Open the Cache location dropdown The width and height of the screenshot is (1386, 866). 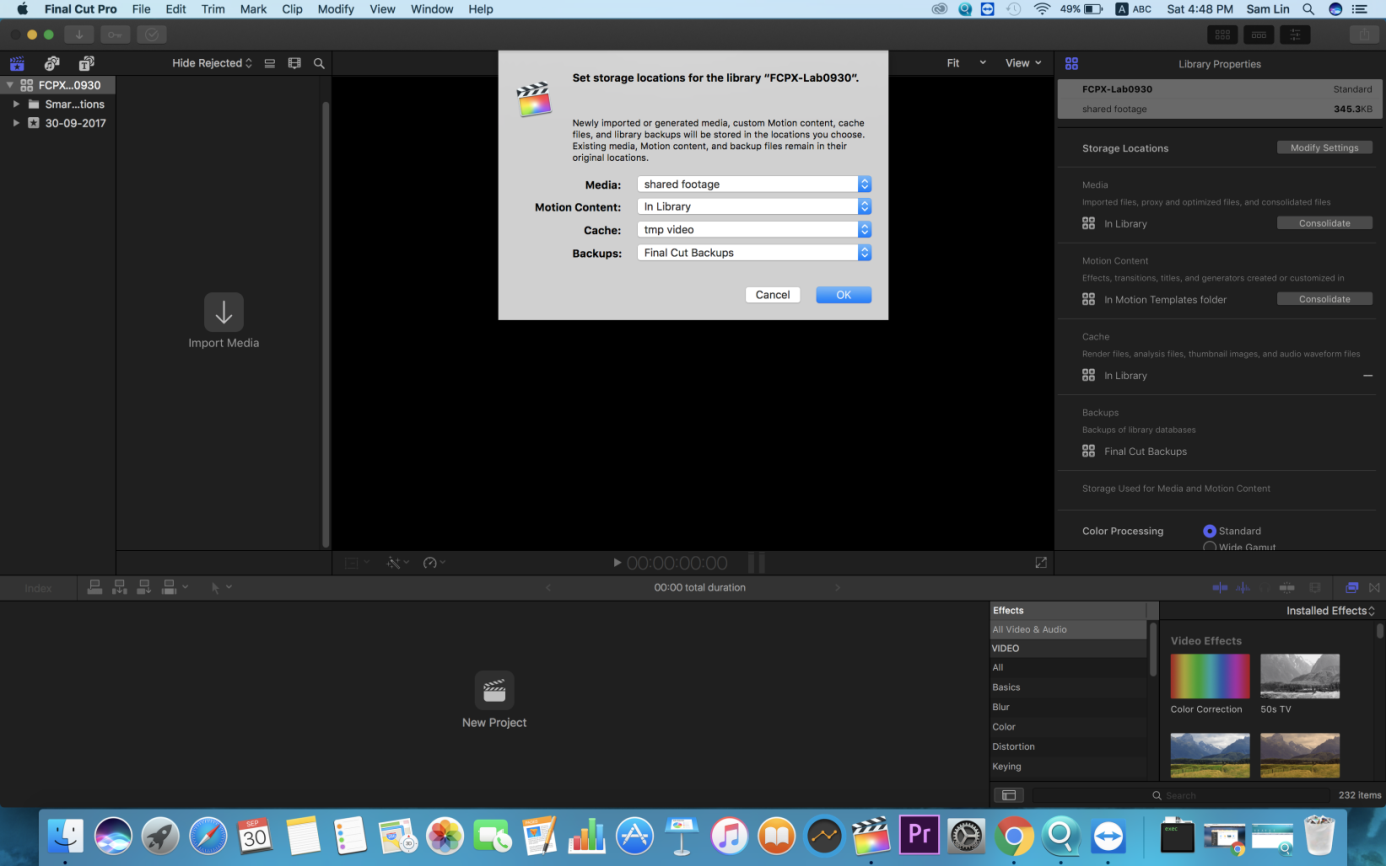(x=754, y=229)
